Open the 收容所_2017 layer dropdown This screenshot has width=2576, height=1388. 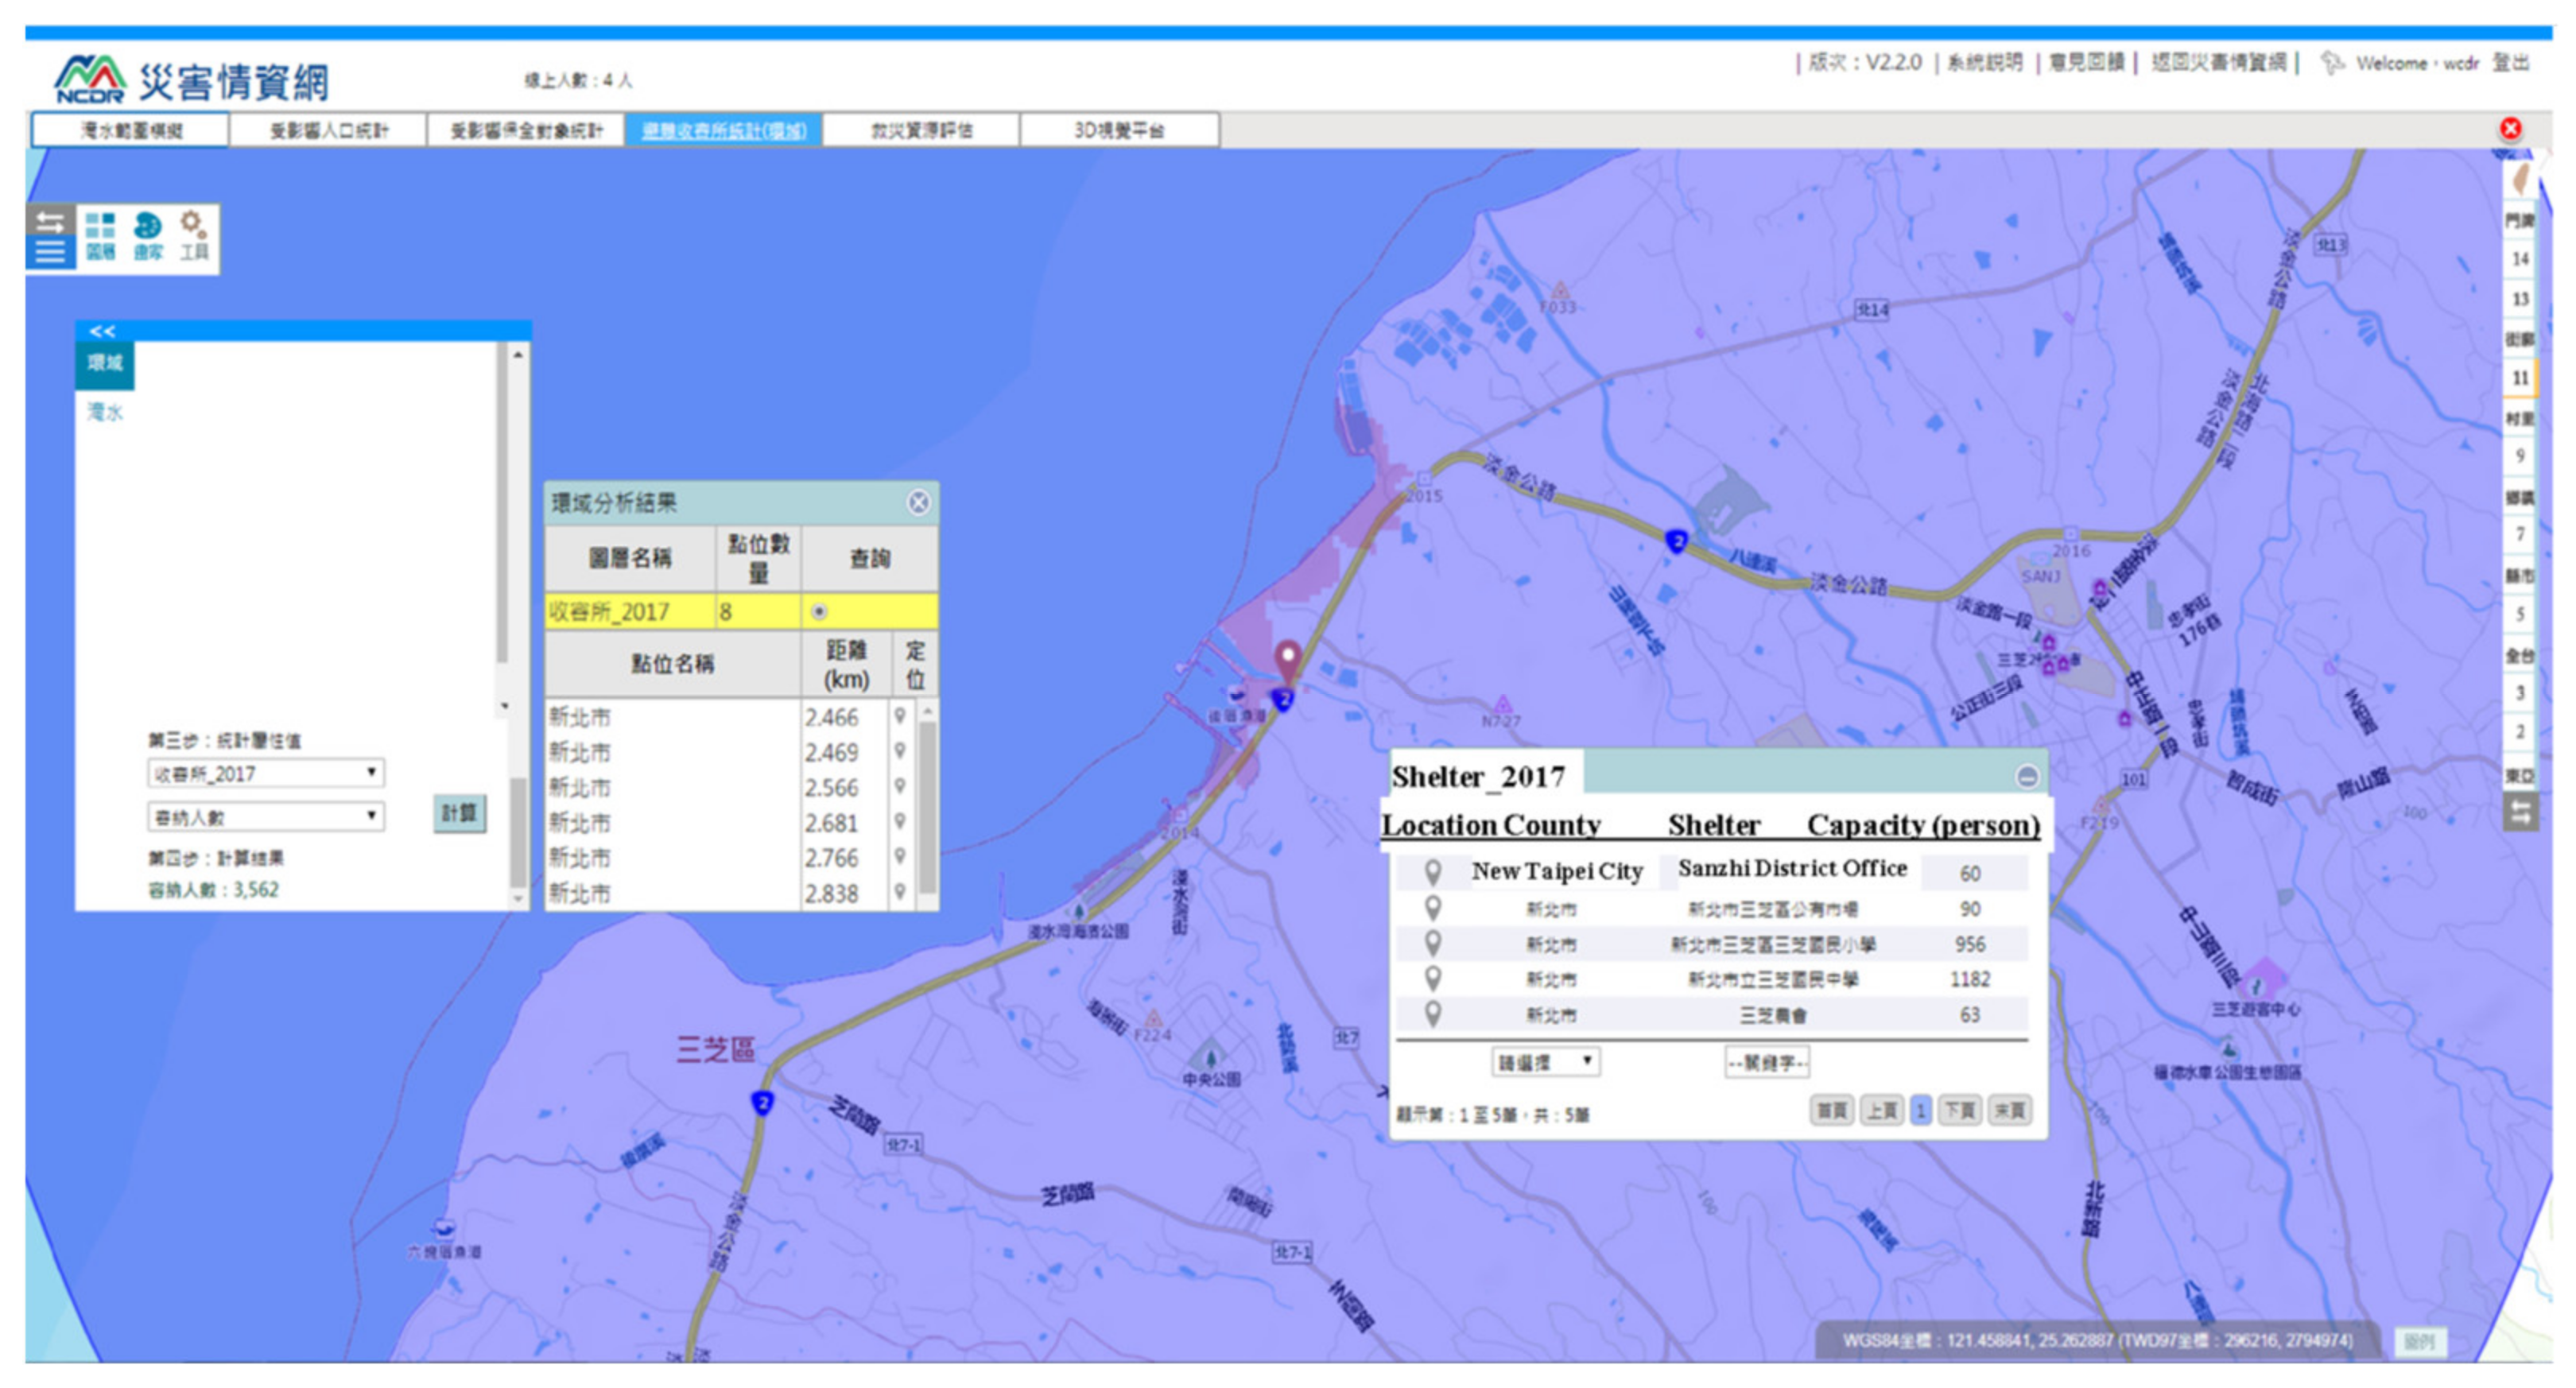(x=265, y=773)
